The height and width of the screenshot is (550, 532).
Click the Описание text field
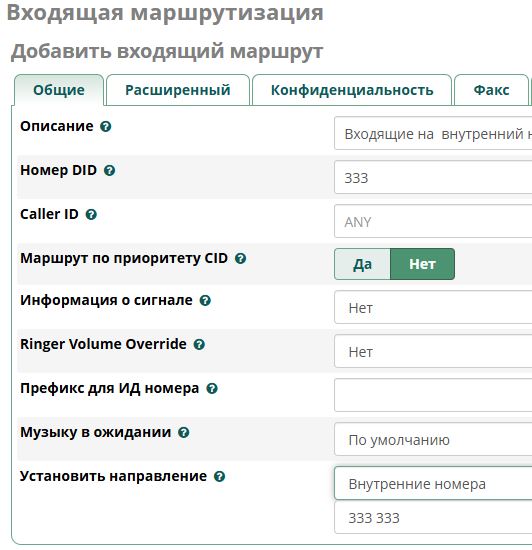point(433,134)
